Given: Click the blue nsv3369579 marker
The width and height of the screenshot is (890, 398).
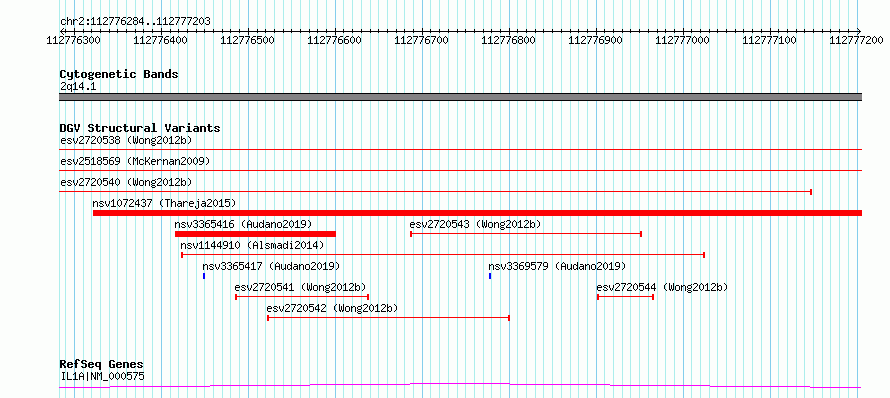Looking at the screenshot, I should (490, 276).
